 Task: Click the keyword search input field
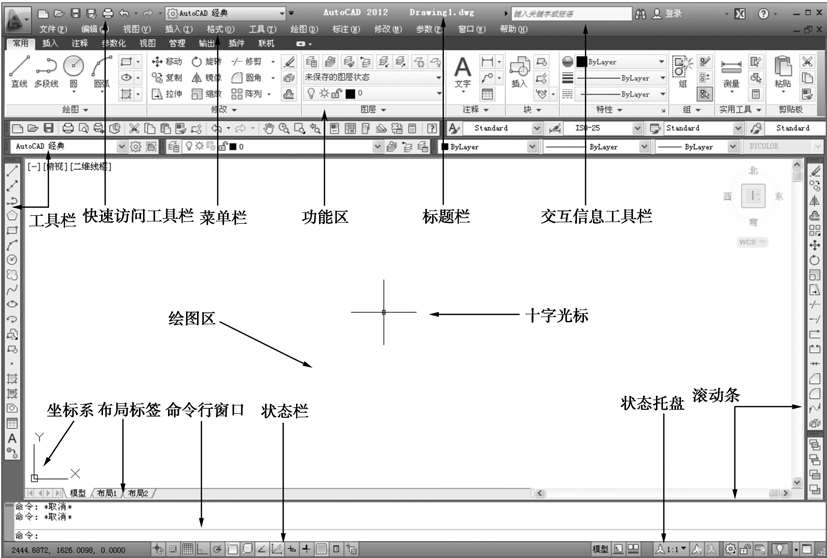(x=571, y=14)
